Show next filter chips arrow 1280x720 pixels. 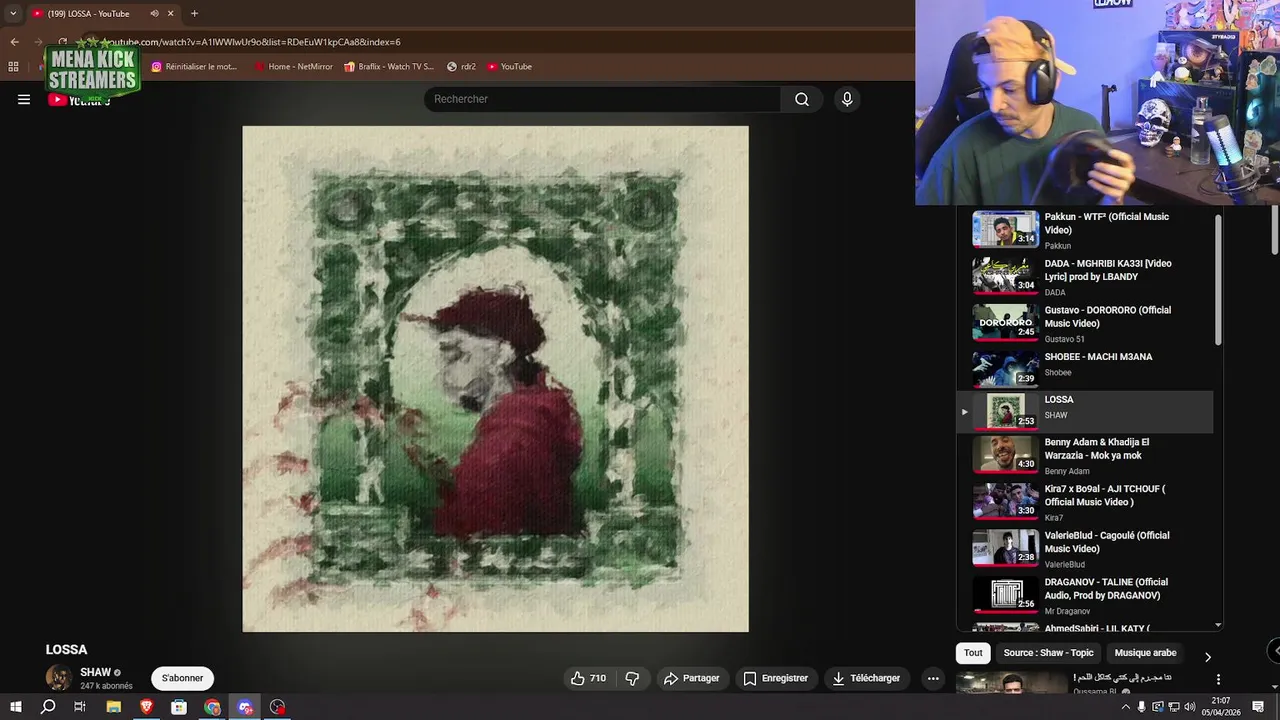click(1207, 657)
